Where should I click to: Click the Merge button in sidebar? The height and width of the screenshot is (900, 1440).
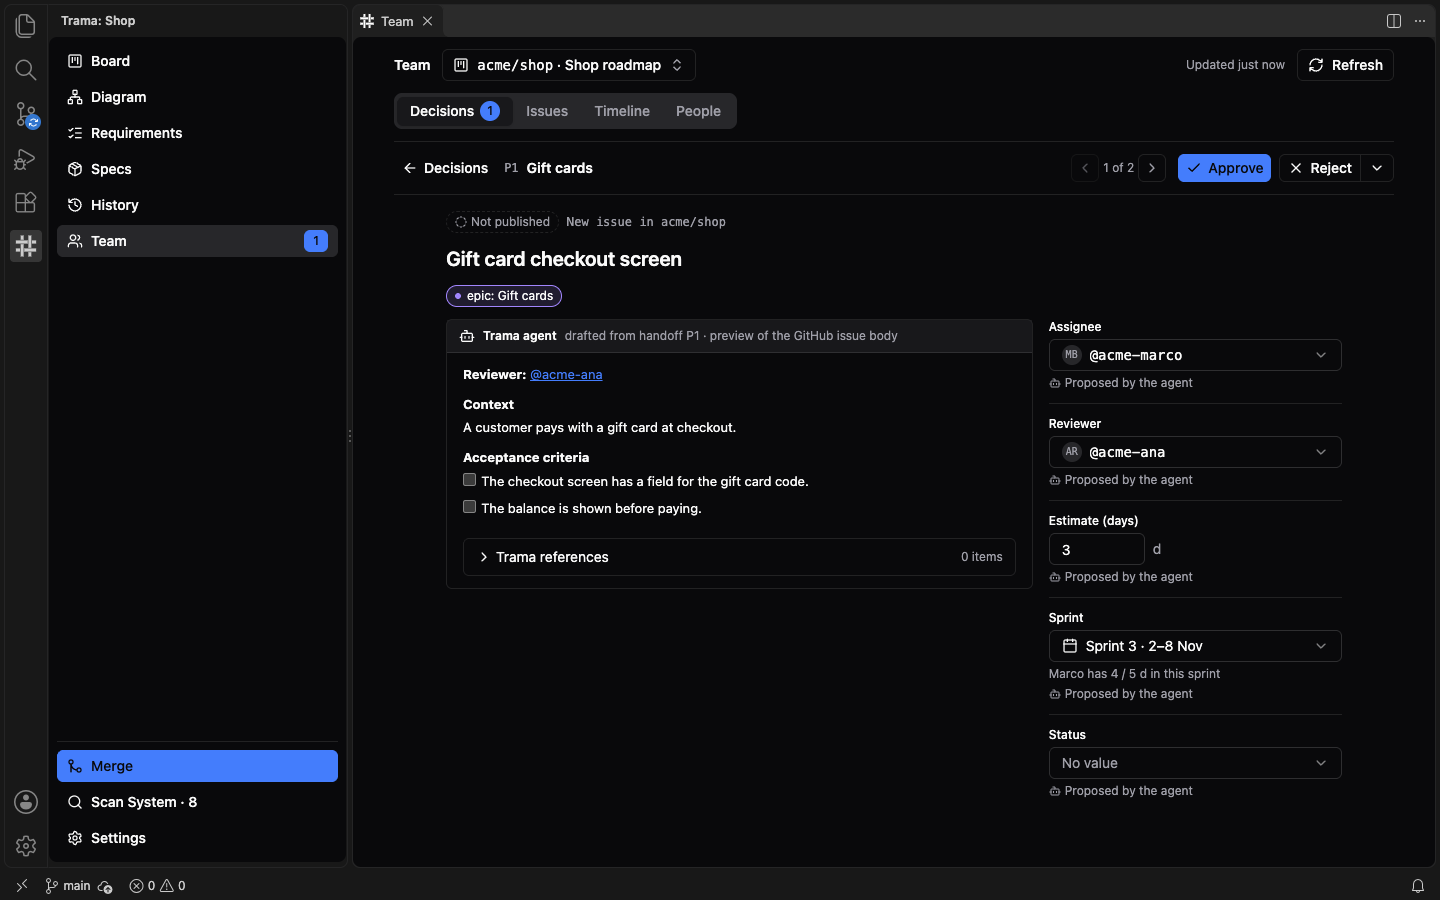[x=197, y=766]
